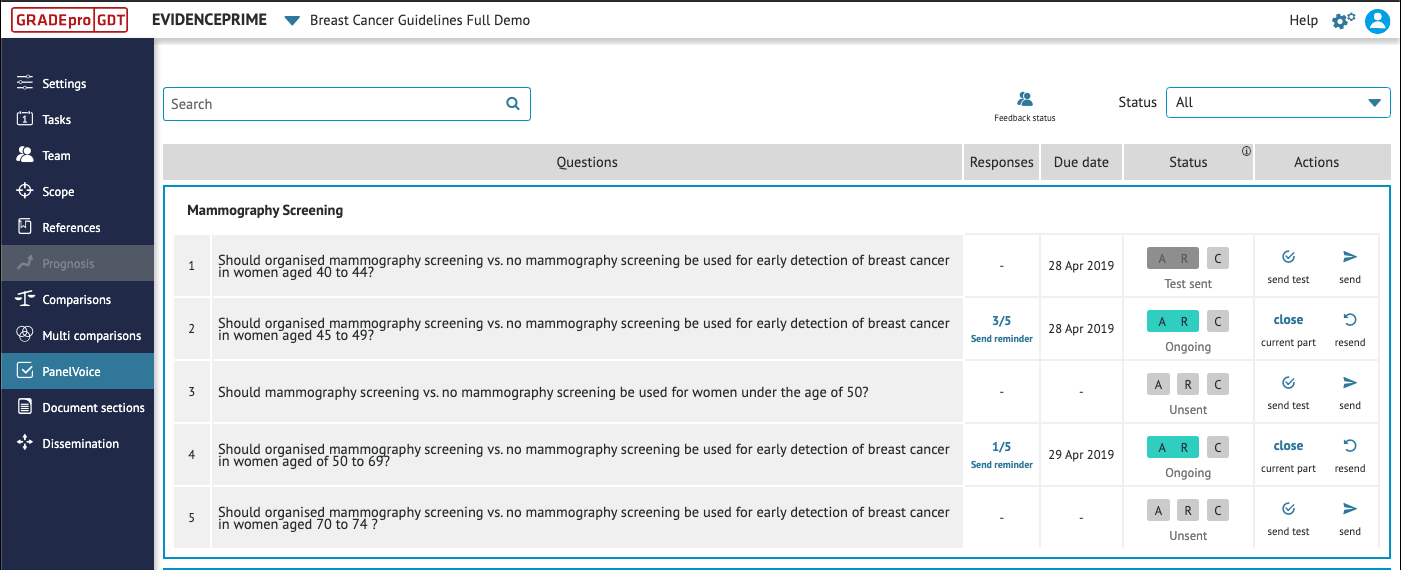1401x570 pixels.
Task: Click Mammography Screening group heading
Action: pos(265,210)
